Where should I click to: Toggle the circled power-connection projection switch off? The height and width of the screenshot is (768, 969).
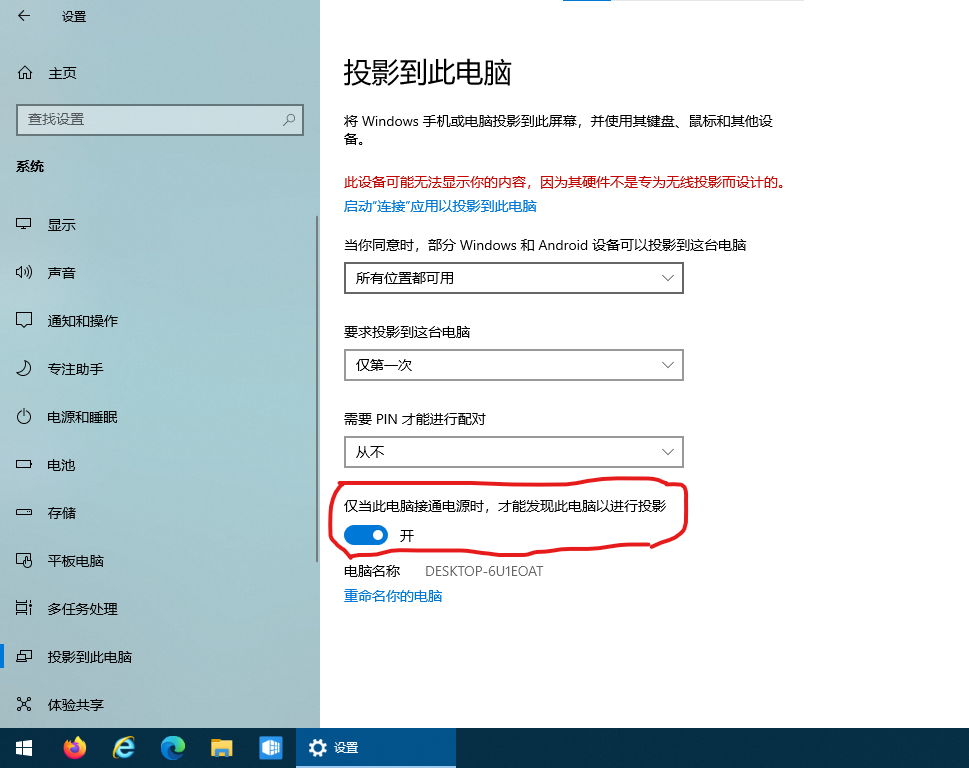click(365, 535)
